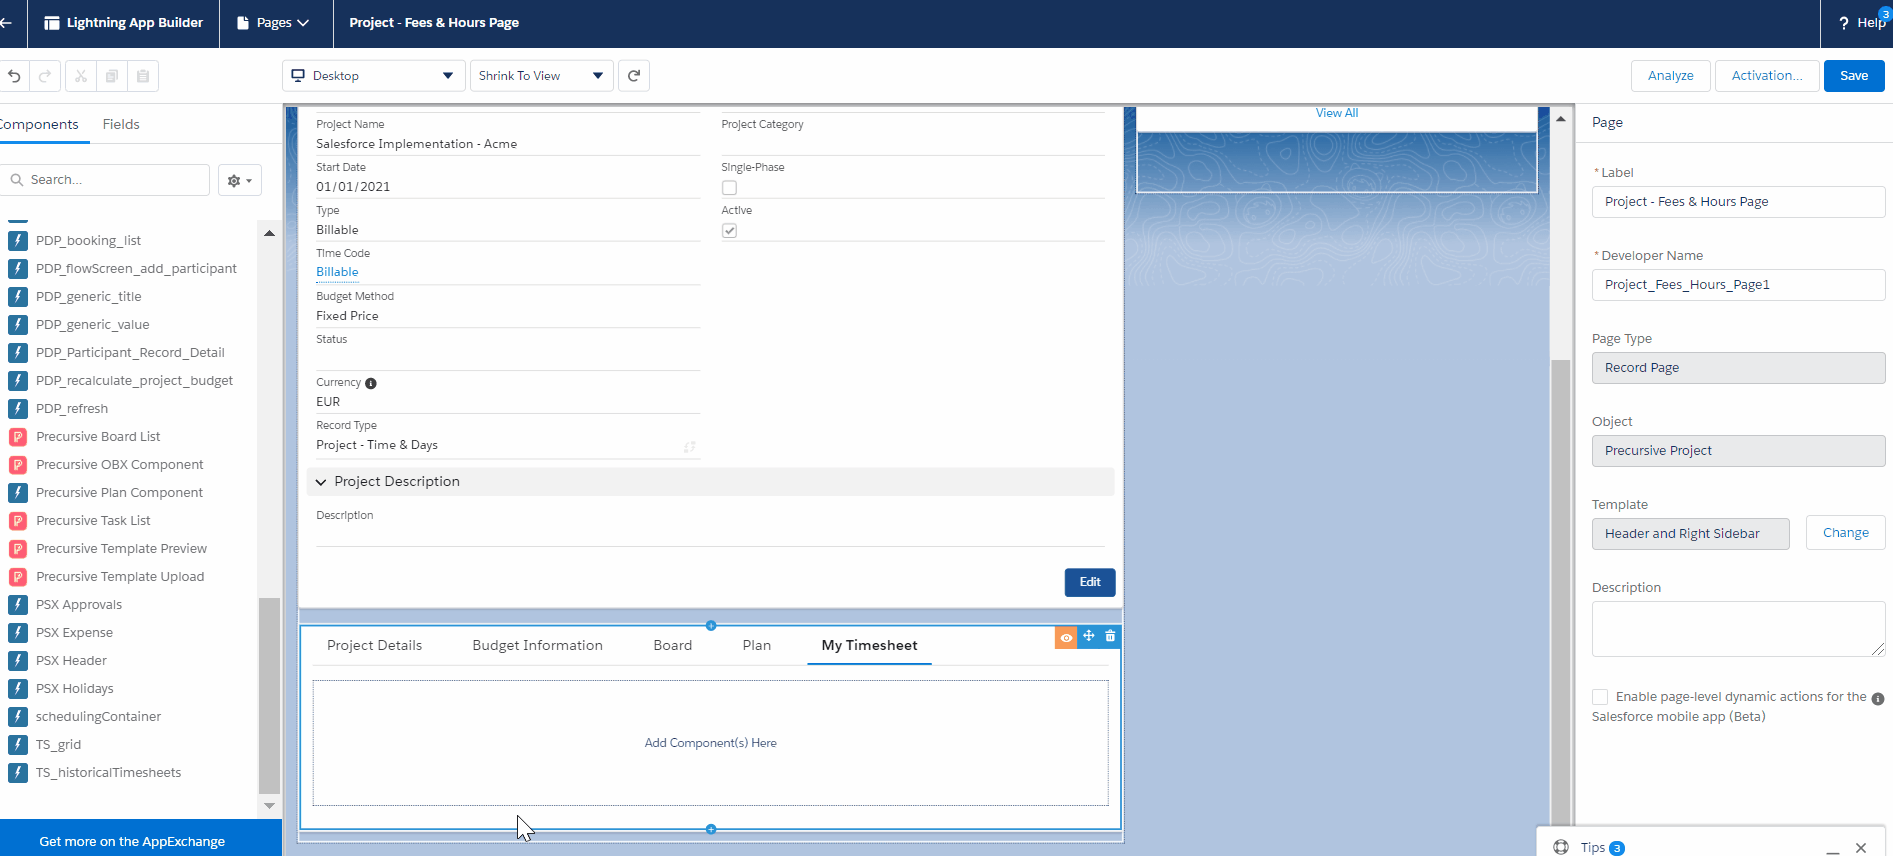Enable page-level dynamic actions checkbox
The image size is (1893, 856).
1600,697
